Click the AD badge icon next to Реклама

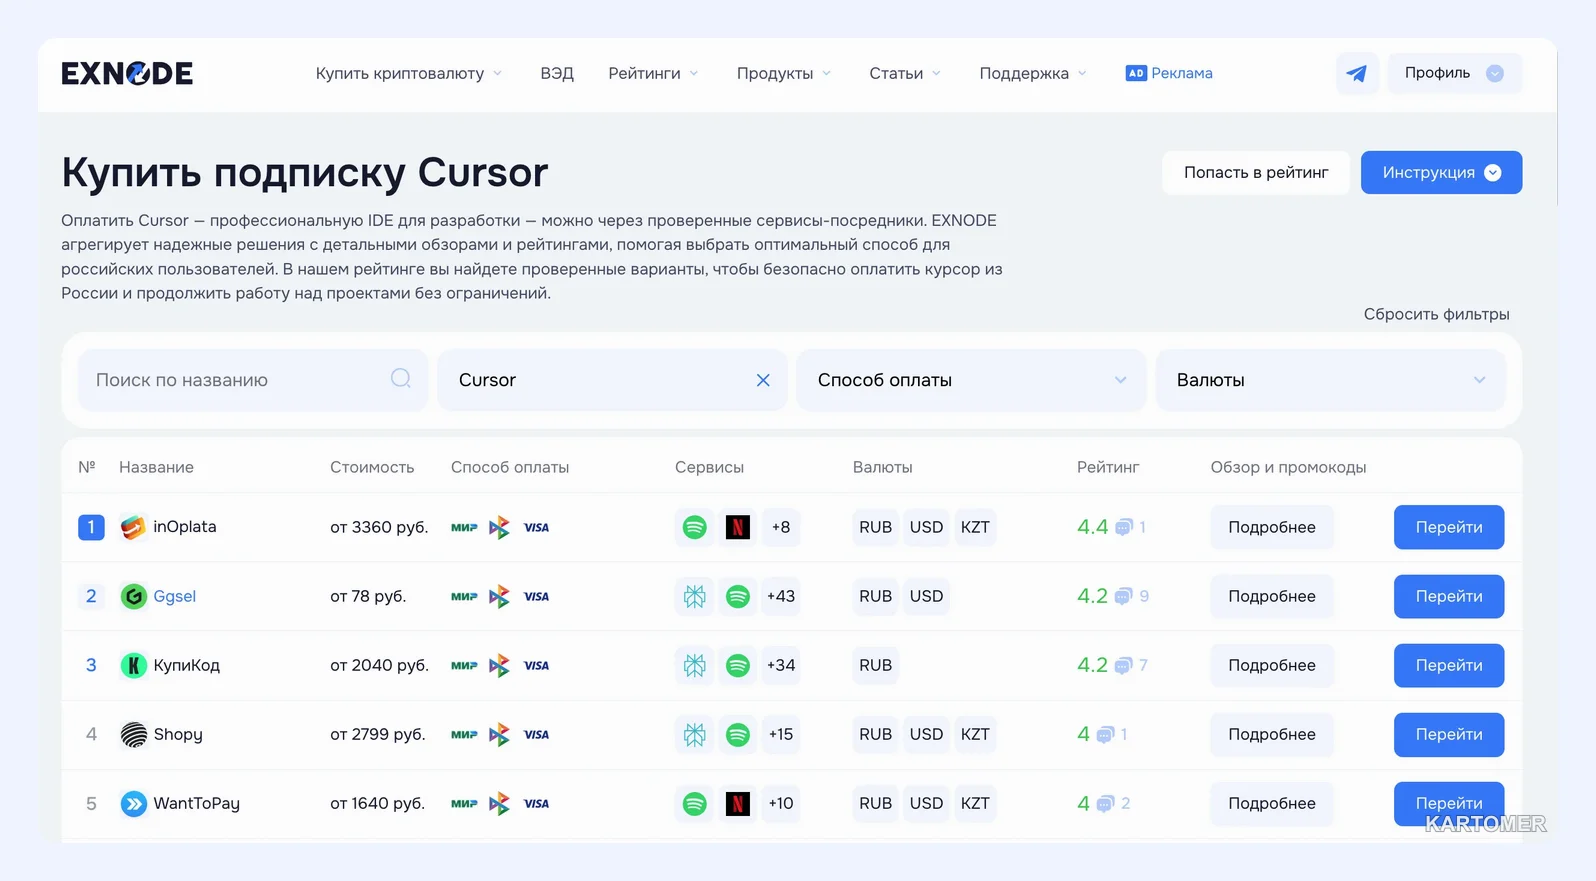click(x=1136, y=73)
